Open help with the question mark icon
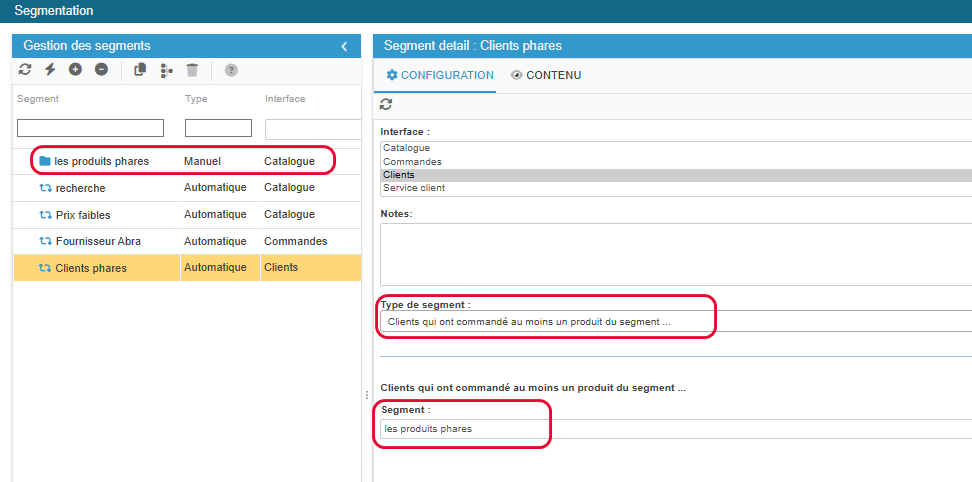This screenshot has height=482, width=972. [x=231, y=70]
